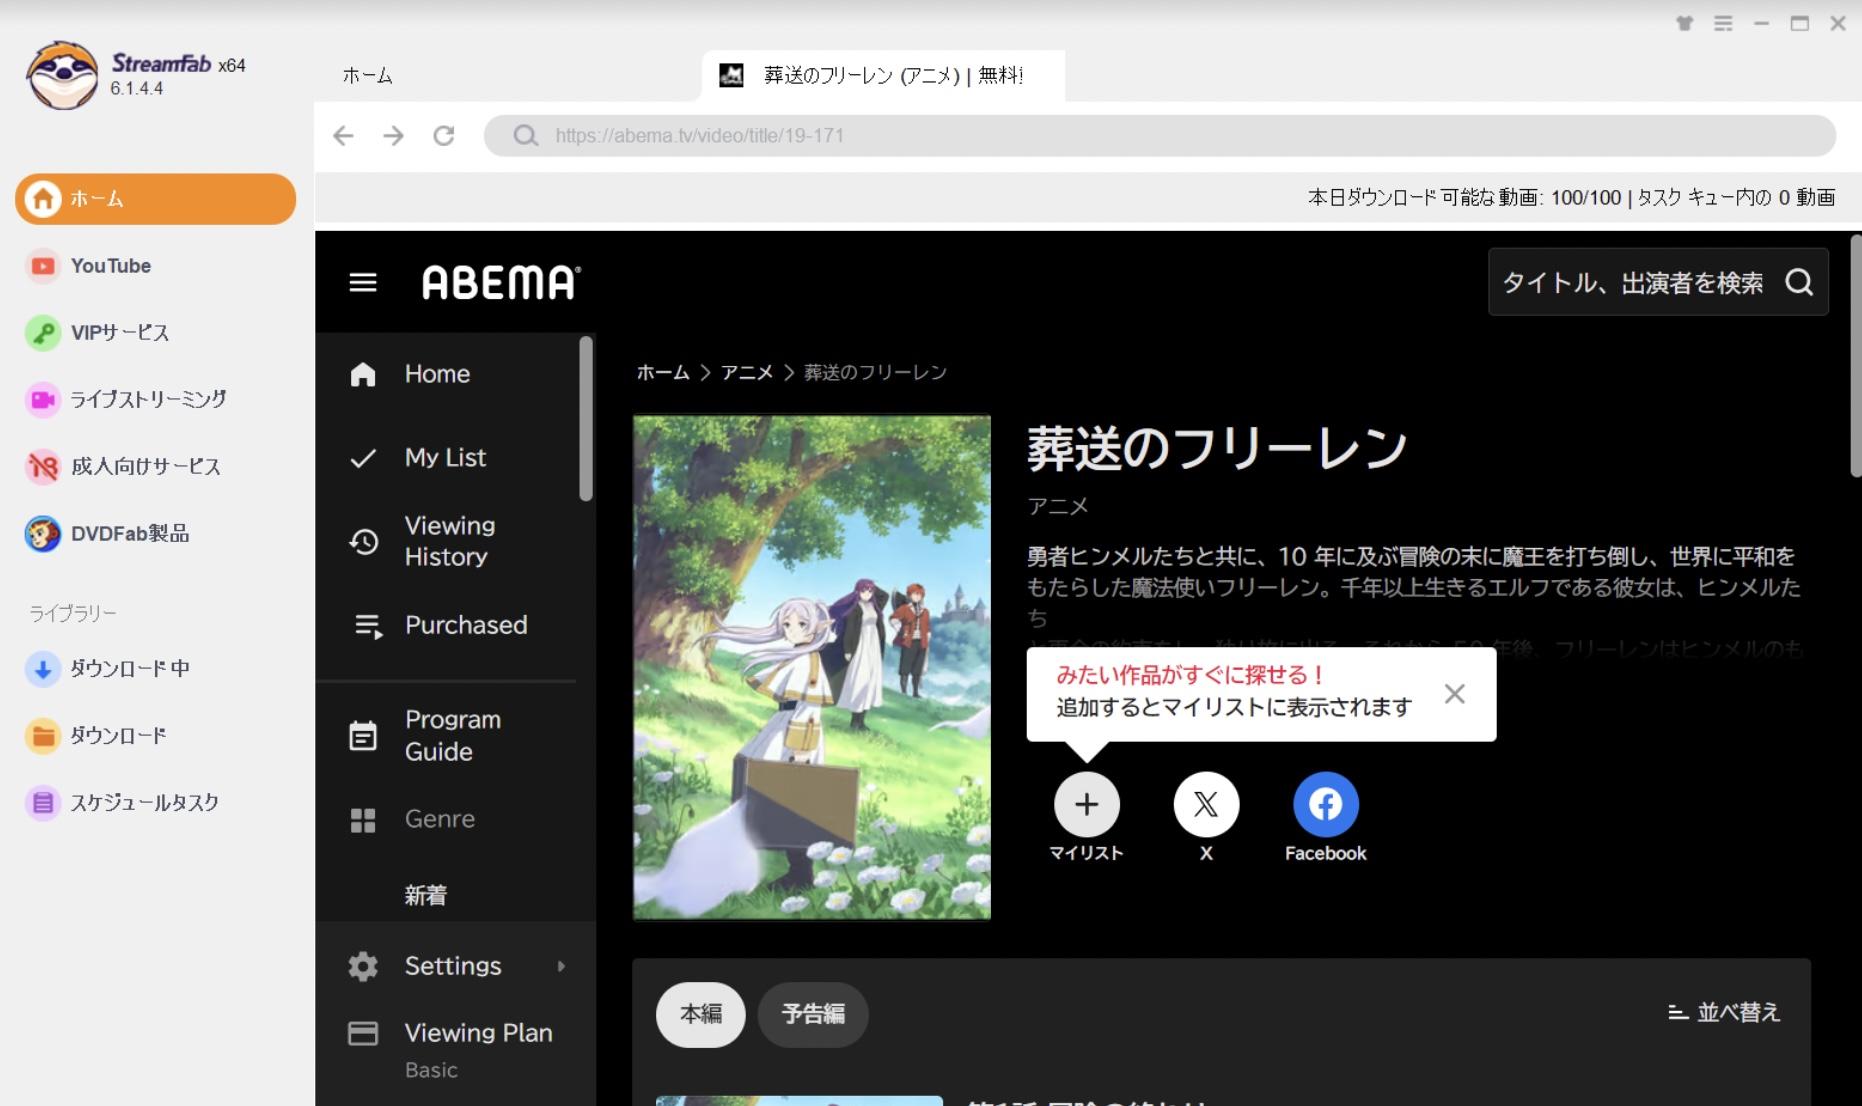
Task: Click the ABEMA logo
Action: coord(501,283)
